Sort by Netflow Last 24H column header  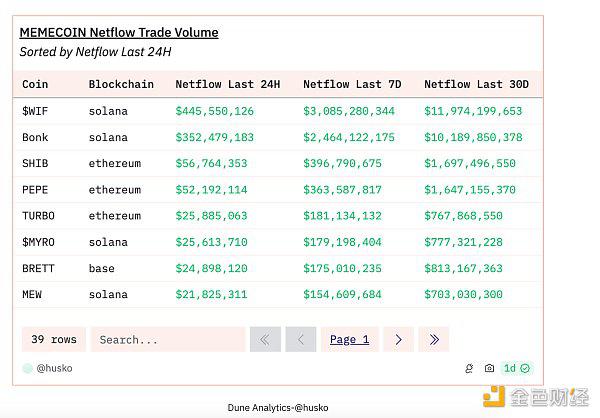tap(228, 84)
